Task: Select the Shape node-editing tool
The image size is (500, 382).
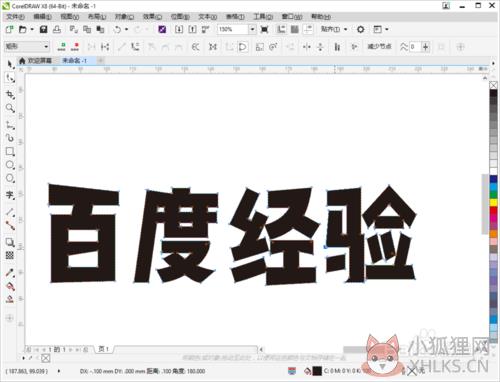Action: pyautogui.click(x=10, y=78)
